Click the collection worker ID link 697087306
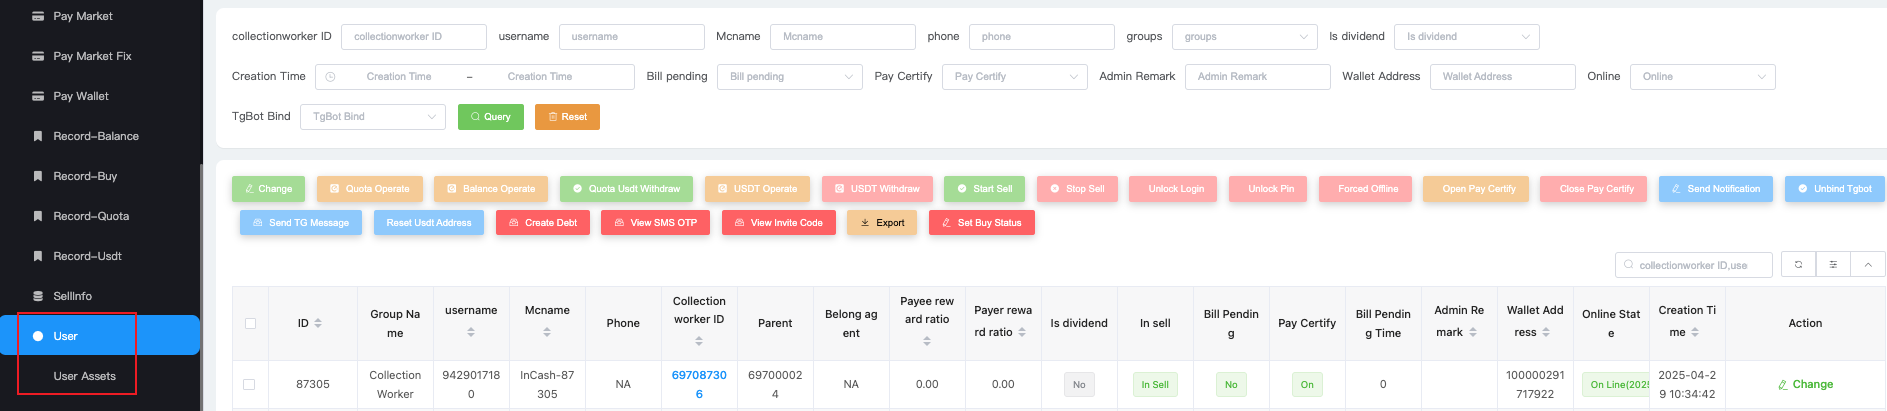 (699, 384)
